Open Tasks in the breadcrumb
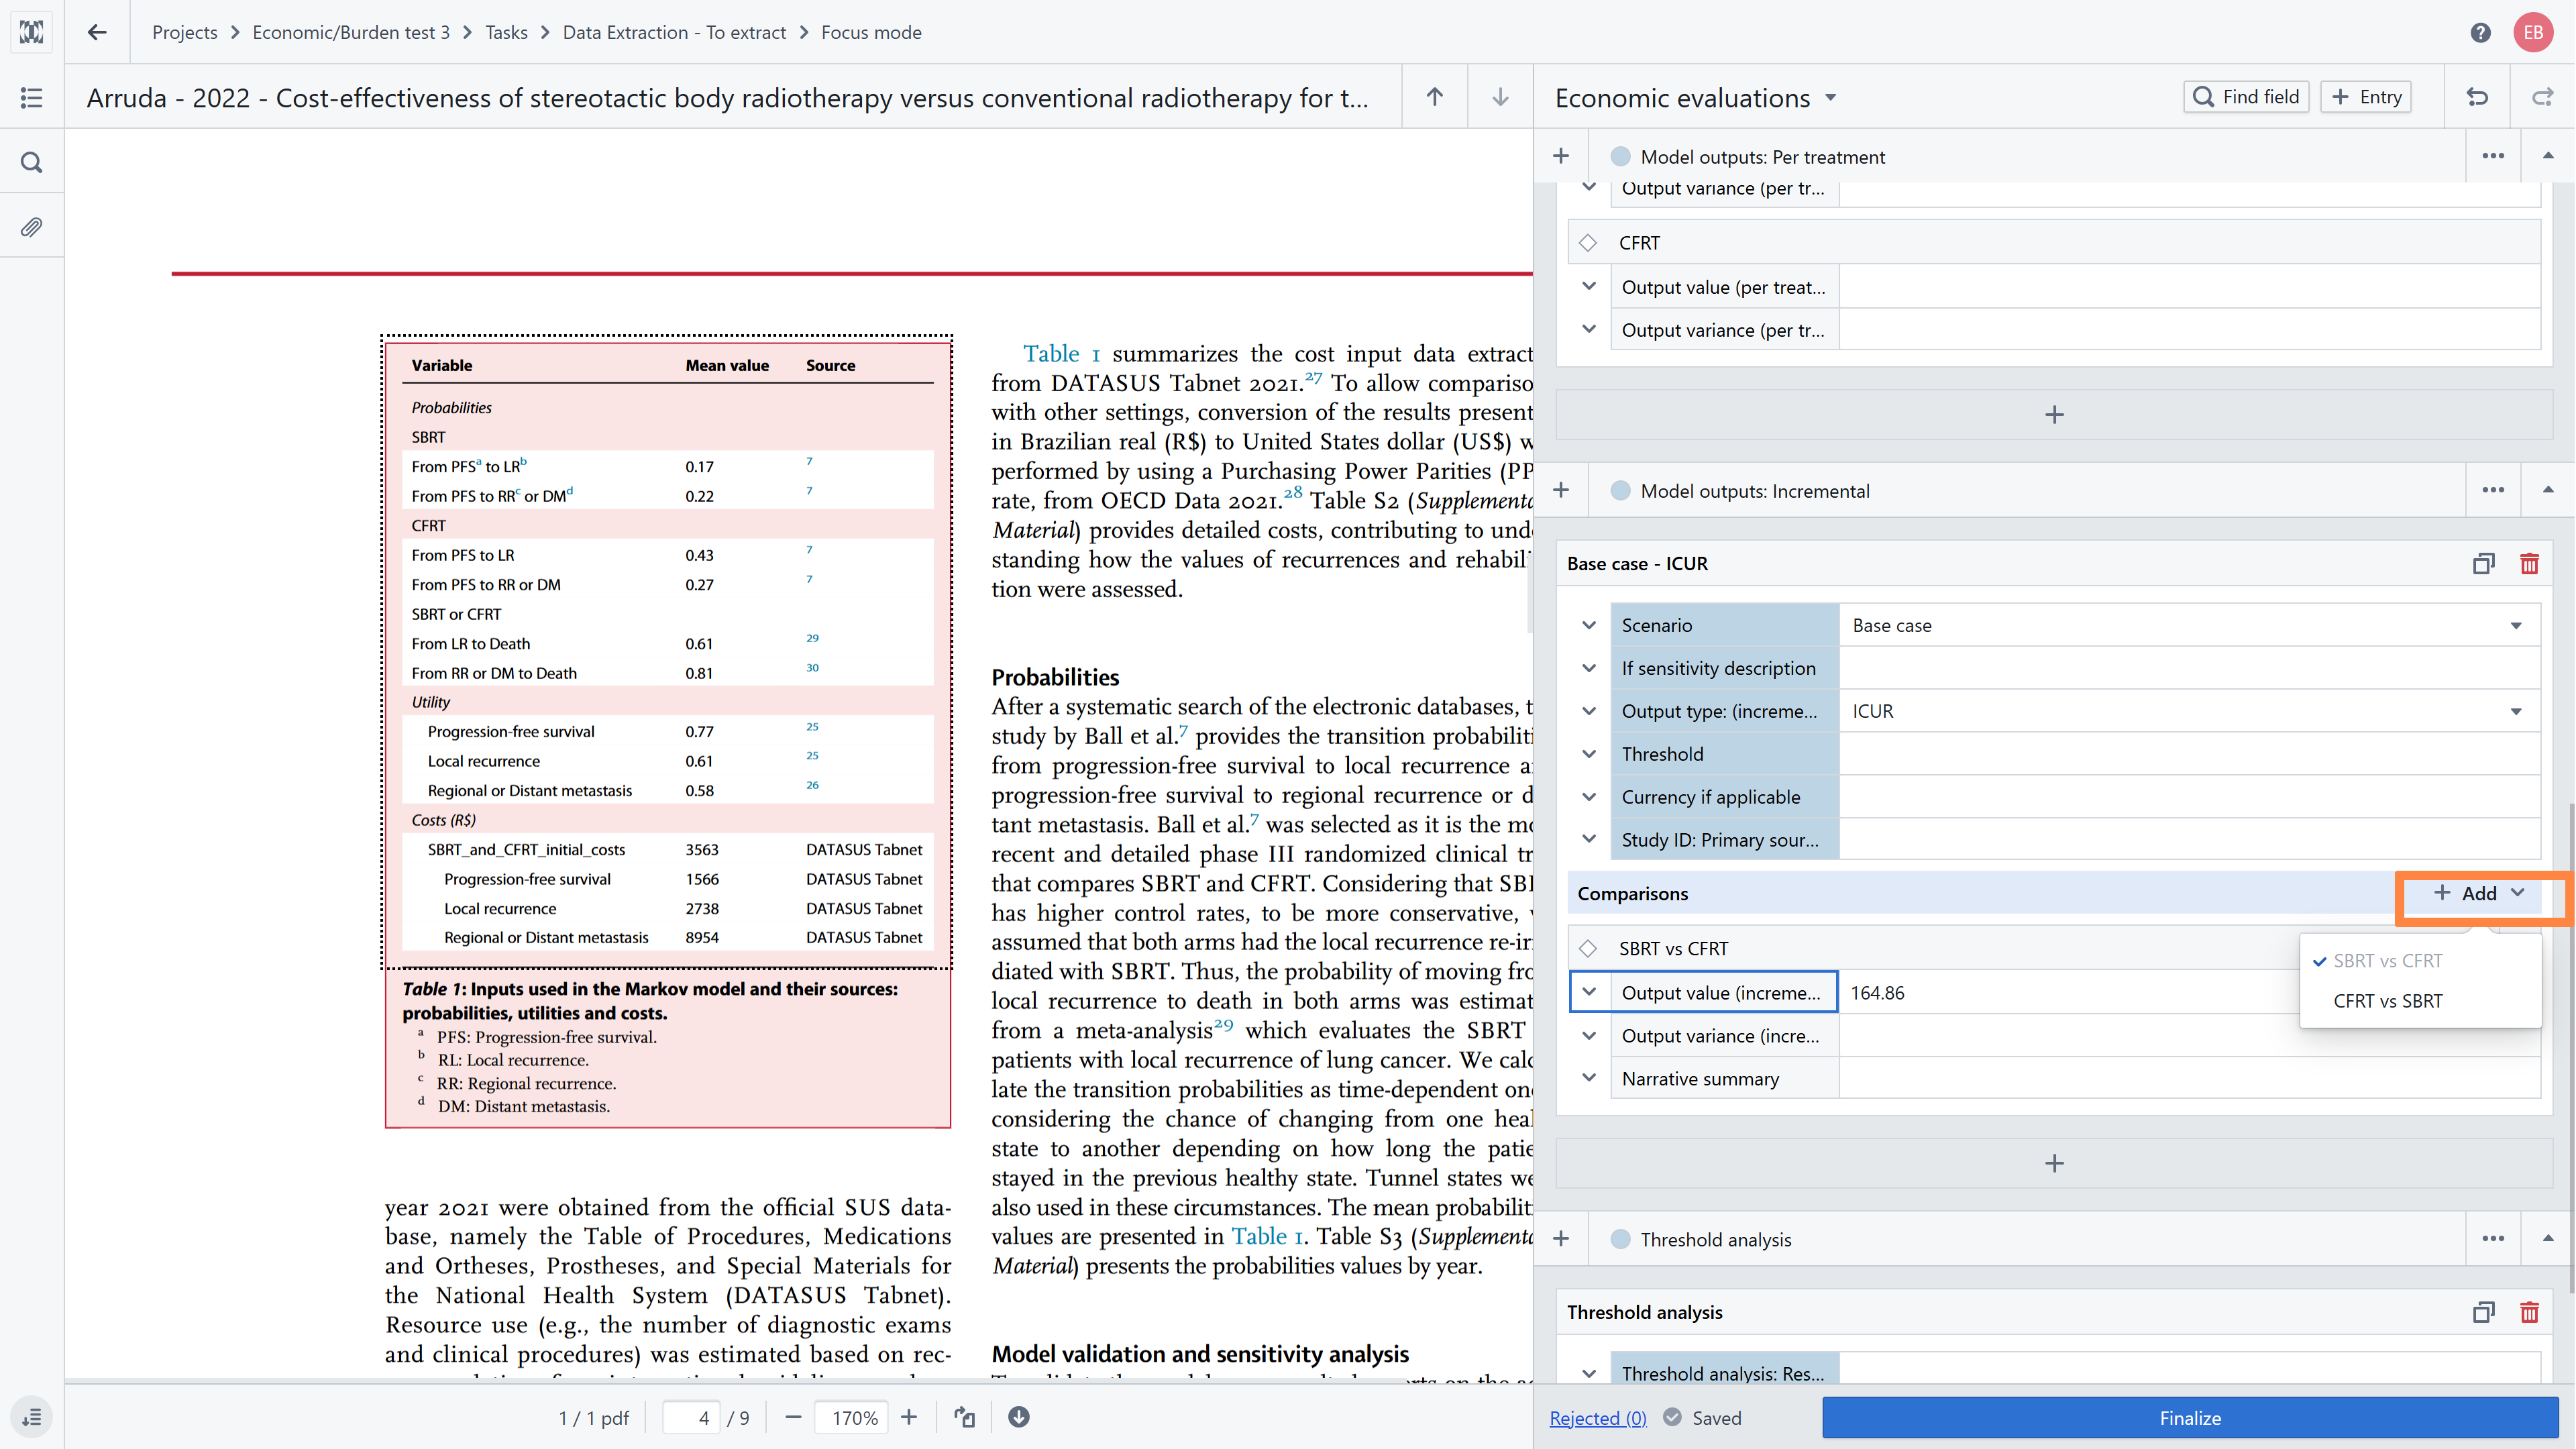The image size is (2576, 1449). pos(506,32)
